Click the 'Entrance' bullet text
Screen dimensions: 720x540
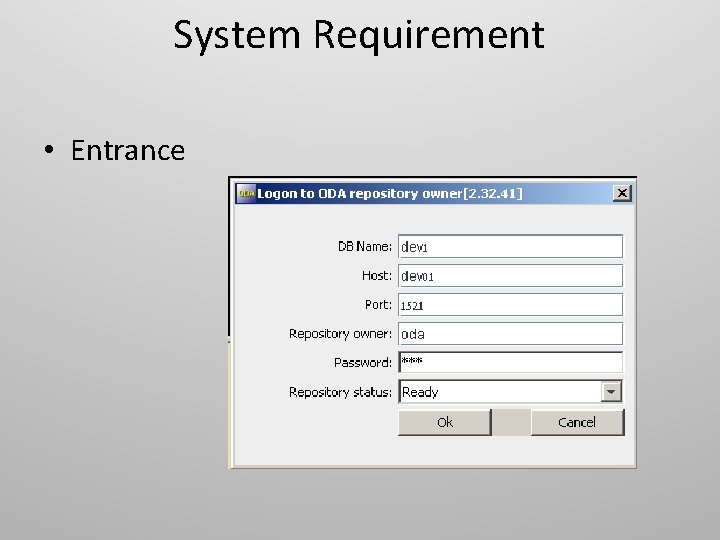tap(128, 150)
